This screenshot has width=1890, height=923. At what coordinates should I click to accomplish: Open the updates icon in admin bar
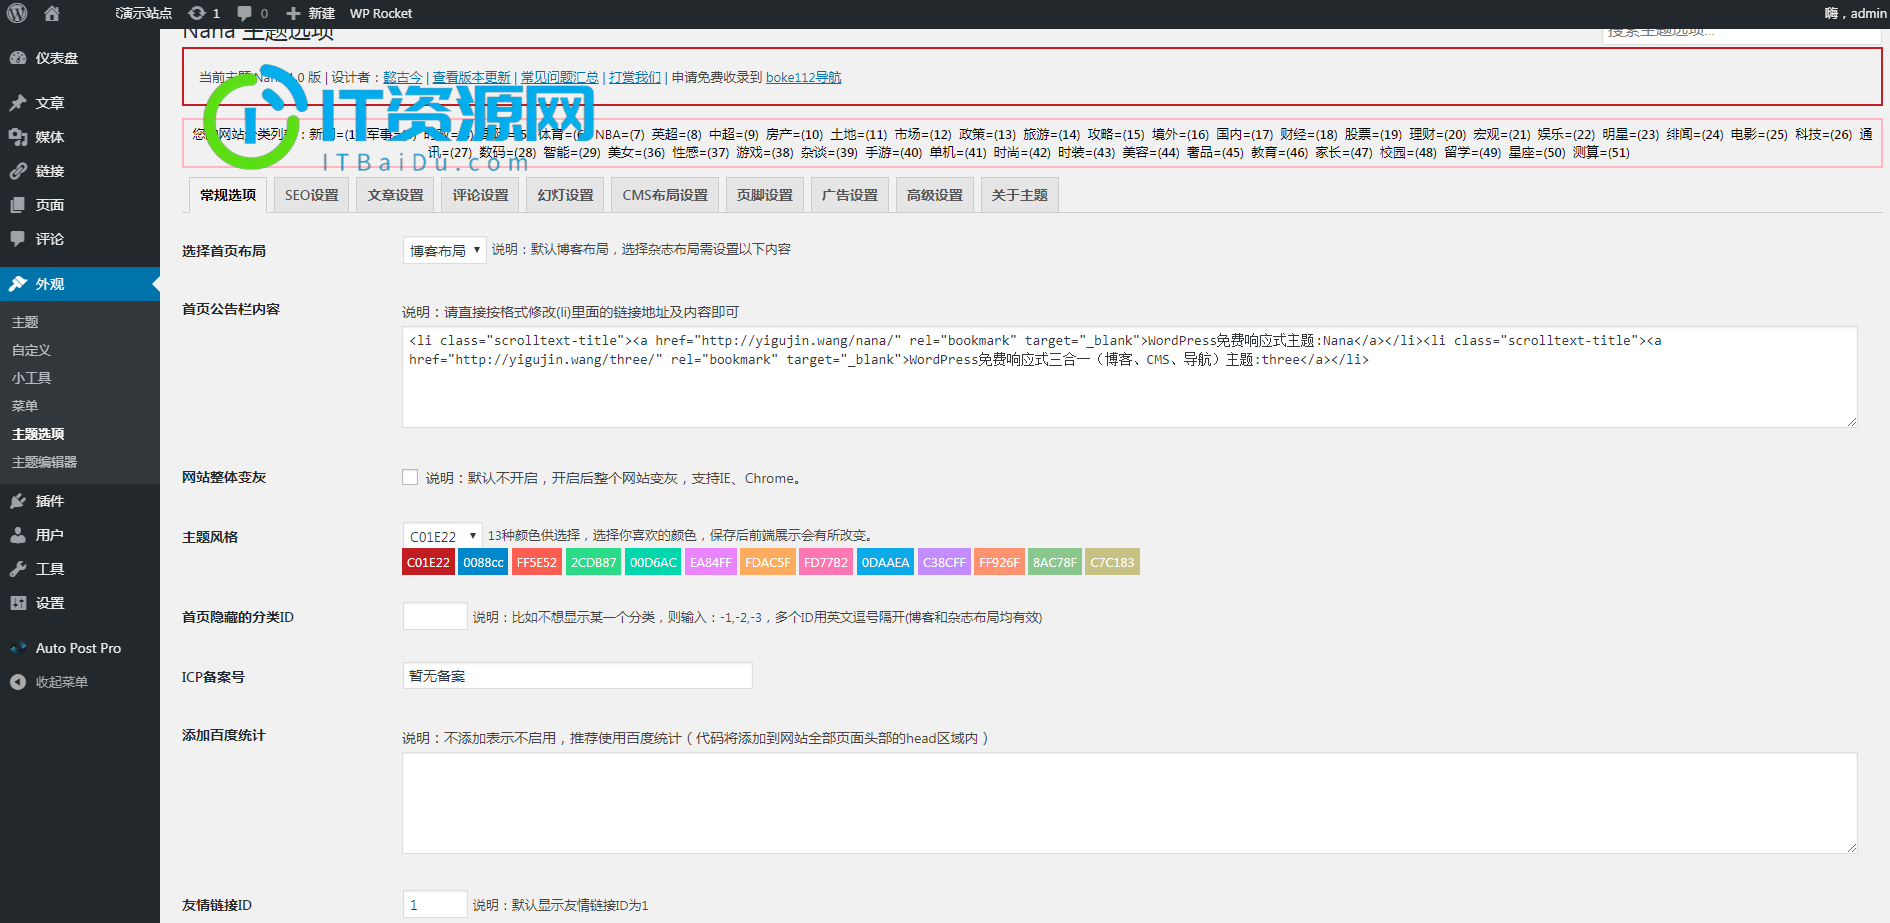[197, 13]
